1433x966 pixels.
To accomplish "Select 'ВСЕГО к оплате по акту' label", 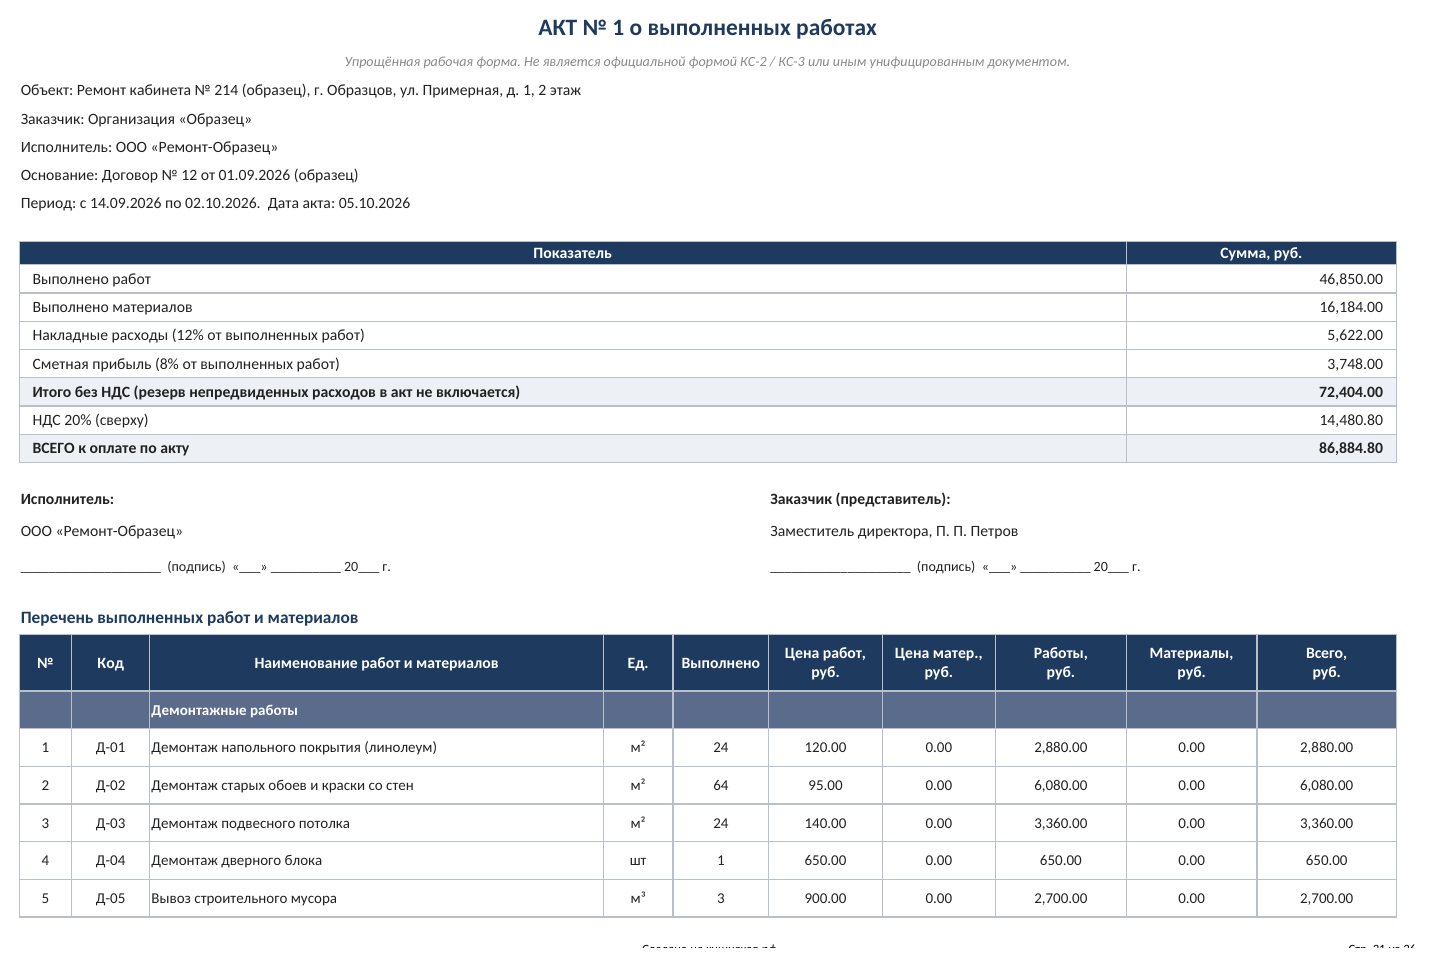I will pyautogui.click(x=110, y=448).
